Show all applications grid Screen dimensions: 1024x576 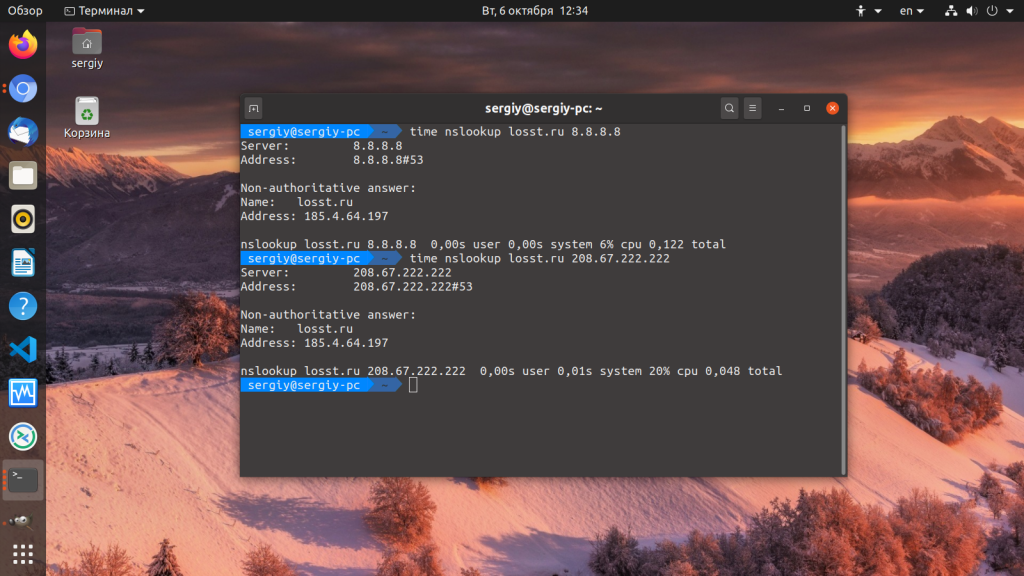(23, 553)
